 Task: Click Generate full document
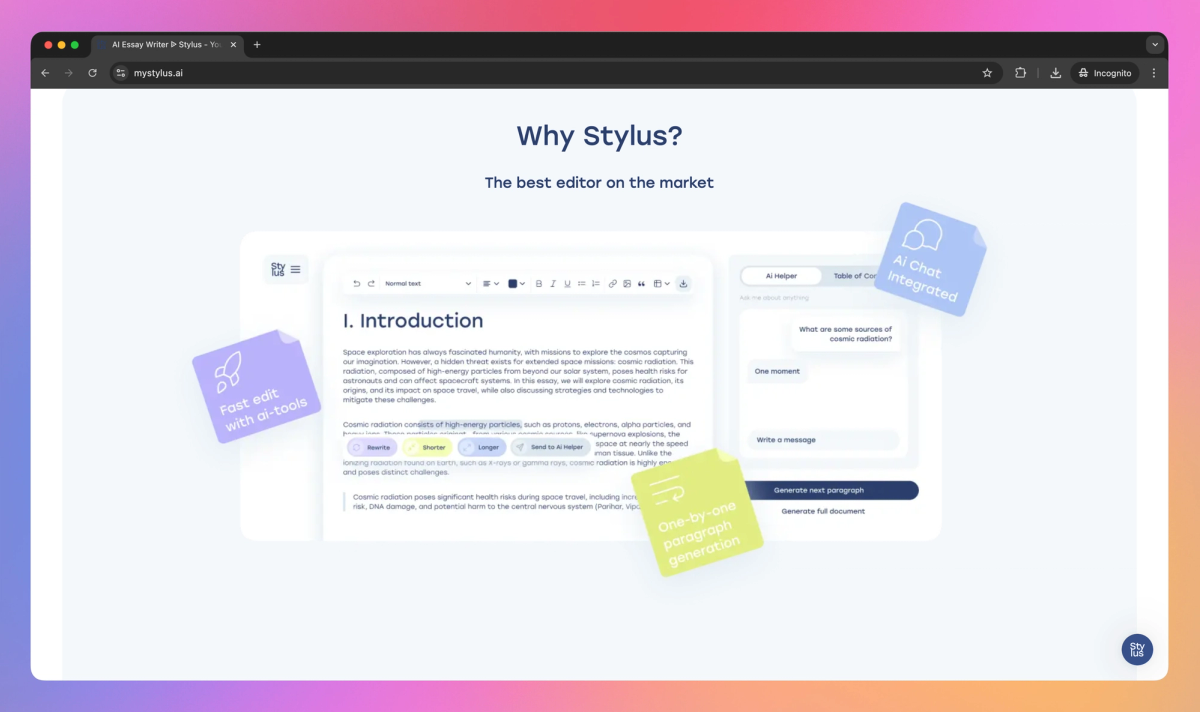point(823,511)
